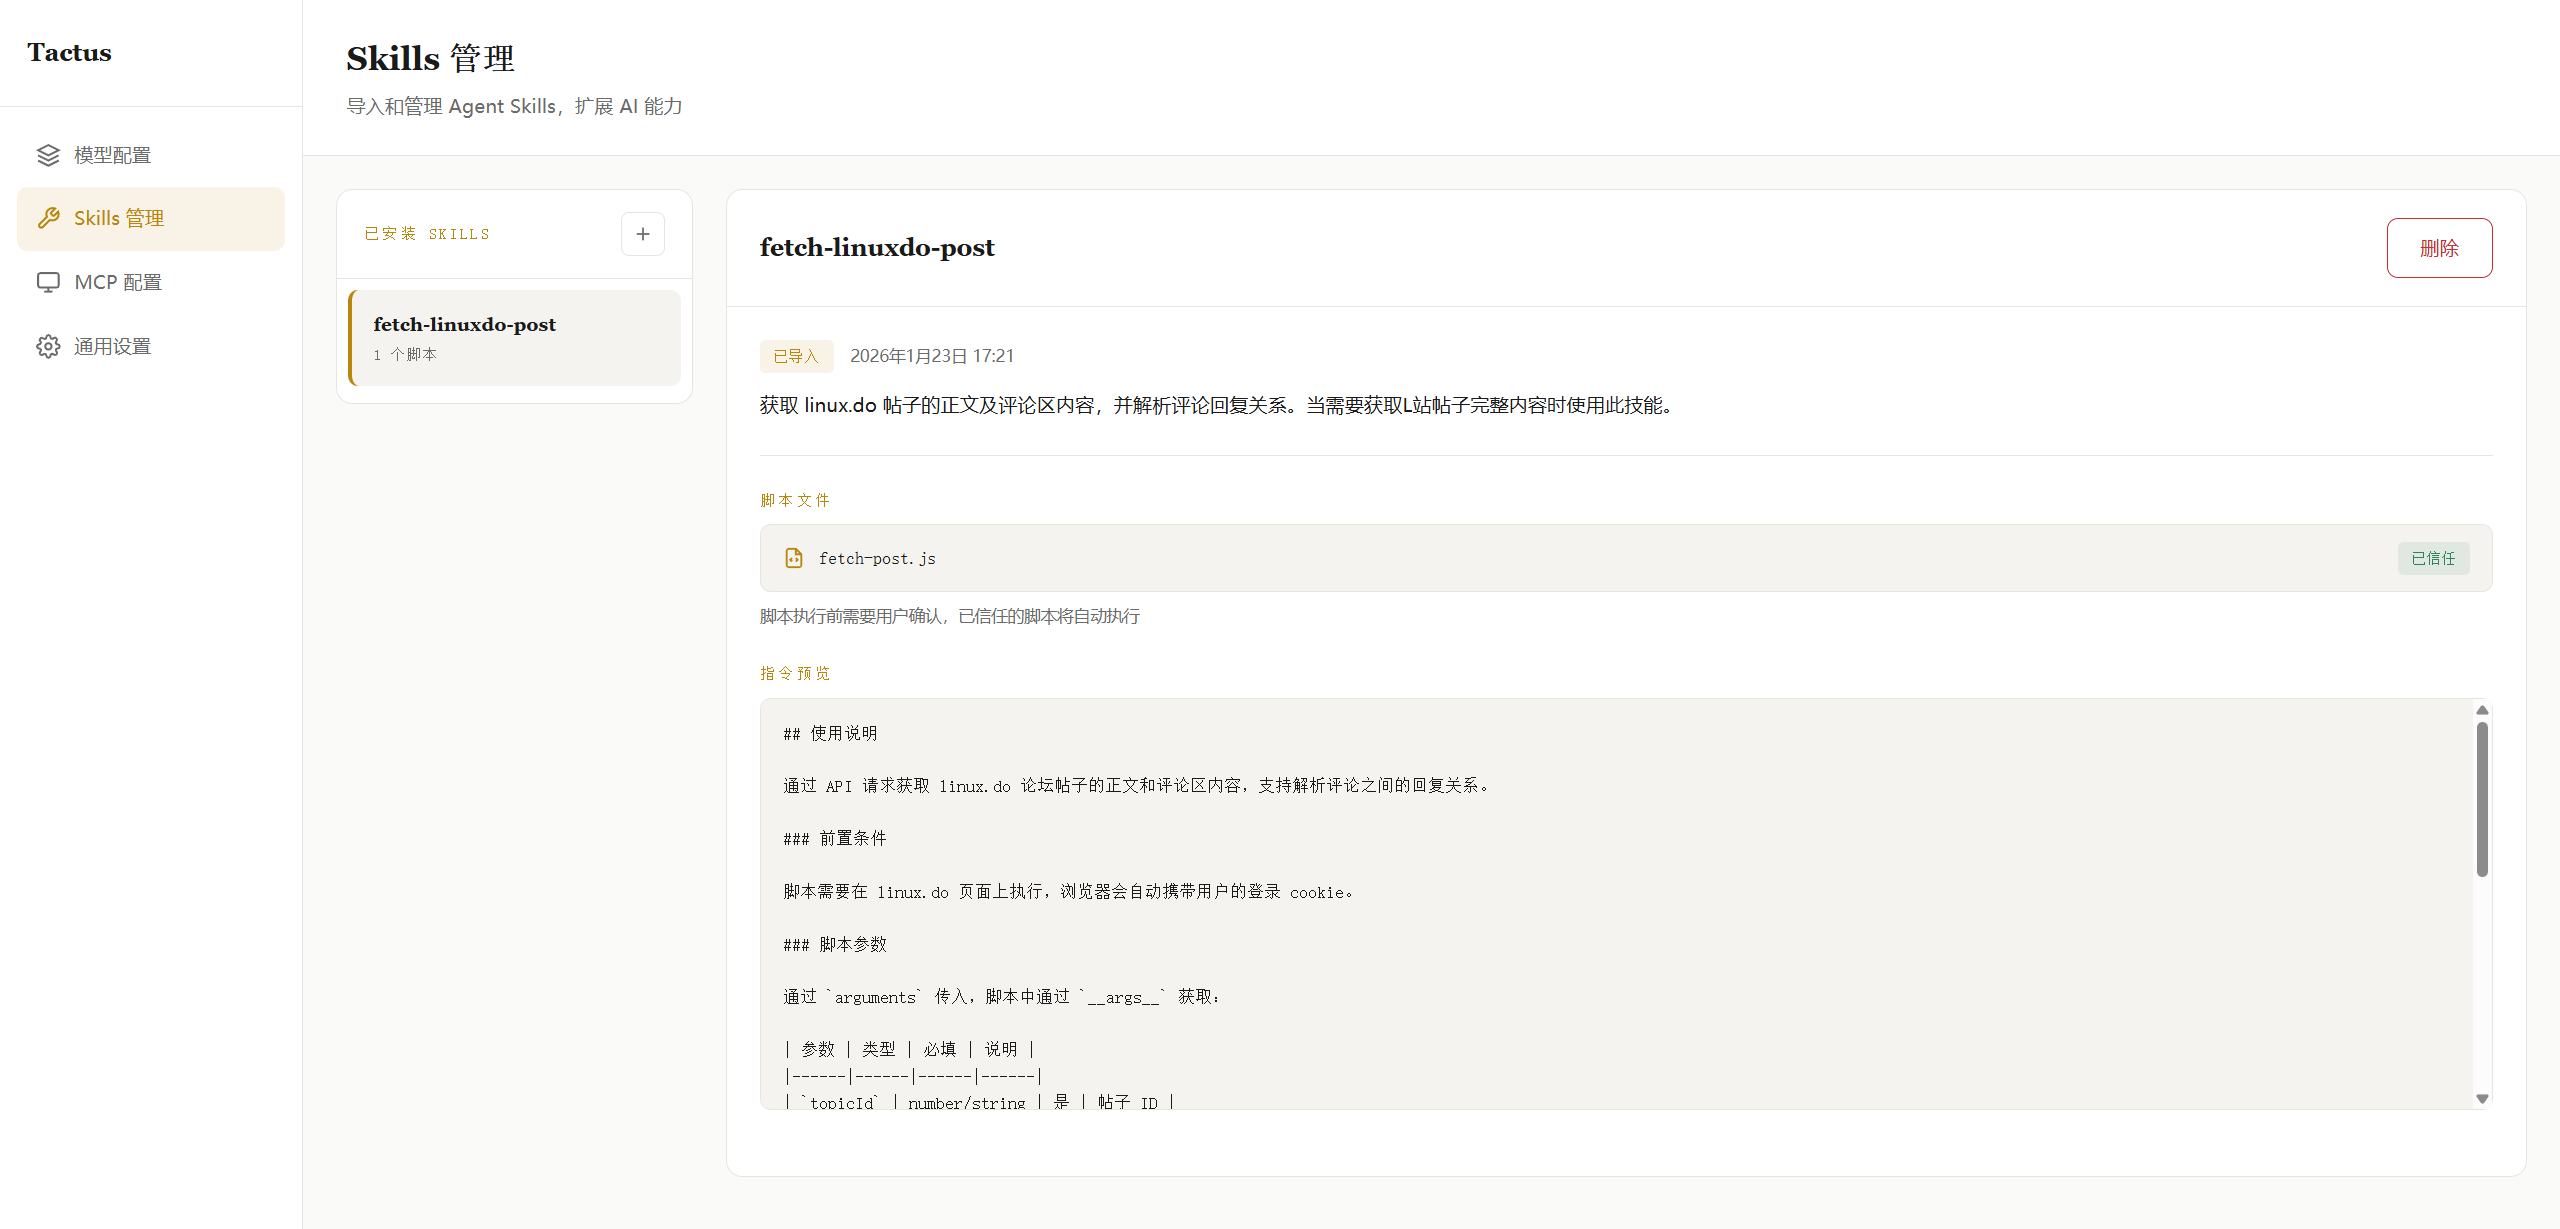Click the Tactus logo title
This screenshot has height=1229, width=2560.
(x=69, y=52)
